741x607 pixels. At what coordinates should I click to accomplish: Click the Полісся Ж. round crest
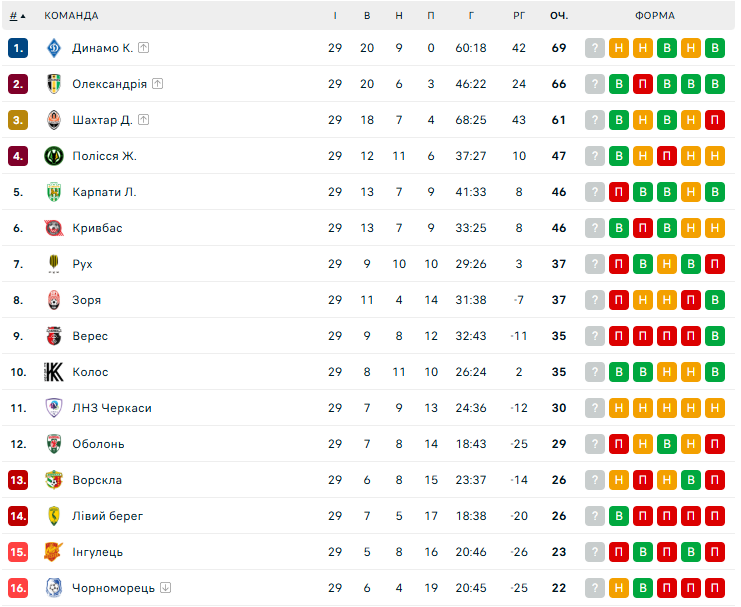tap(54, 156)
